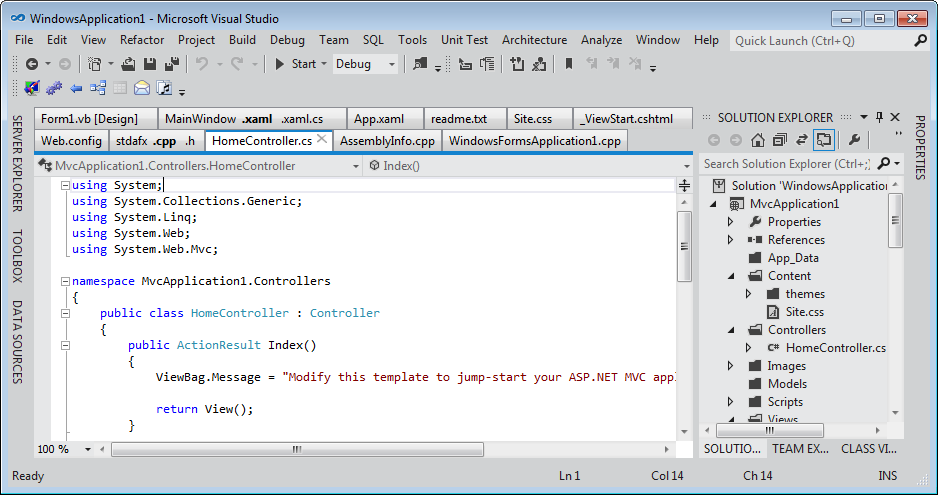Expand the References node in Solution Explorer

coord(731,240)
